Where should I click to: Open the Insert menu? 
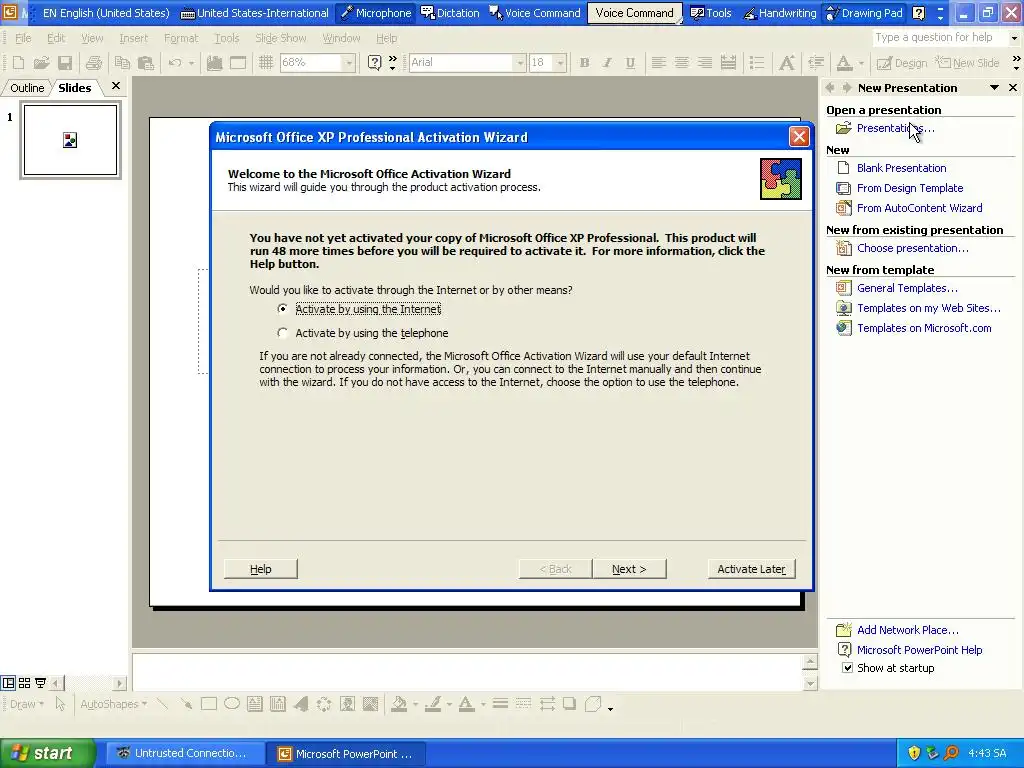click(133, 39)
